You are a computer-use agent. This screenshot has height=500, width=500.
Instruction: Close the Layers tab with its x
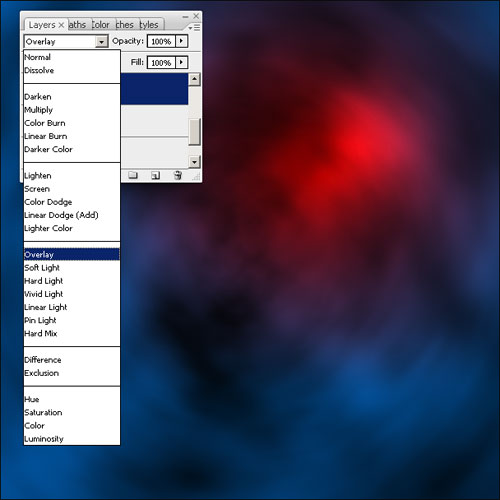coord(61,25)
